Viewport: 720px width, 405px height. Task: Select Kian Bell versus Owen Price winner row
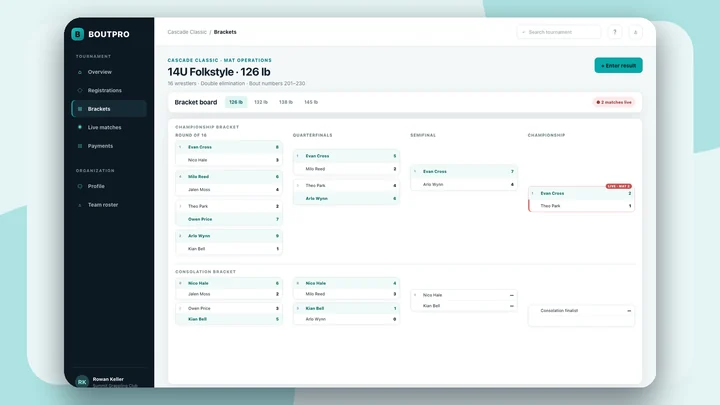pyautogui.click(x=229, y=319)
